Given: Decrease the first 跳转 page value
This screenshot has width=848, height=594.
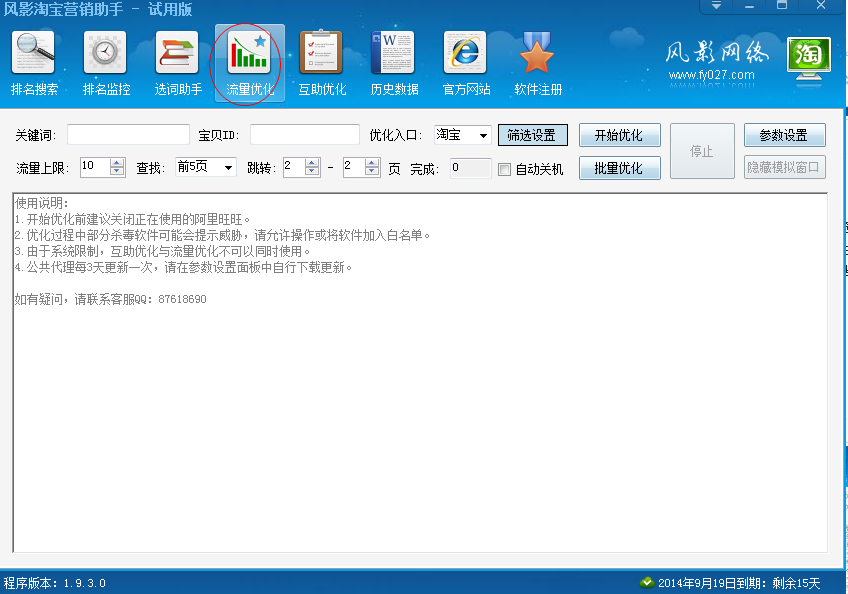Looking at the screenshot, I should 312,171.
